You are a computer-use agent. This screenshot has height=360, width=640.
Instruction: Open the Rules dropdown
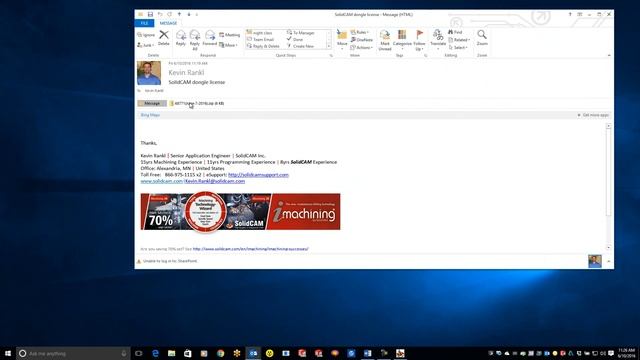tap(360, 32)
